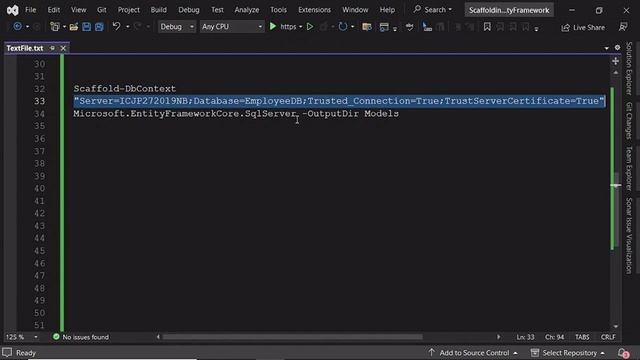The image size is (640, 360).
Task: Open notifications bell in status bar
Action: point(622,353)
